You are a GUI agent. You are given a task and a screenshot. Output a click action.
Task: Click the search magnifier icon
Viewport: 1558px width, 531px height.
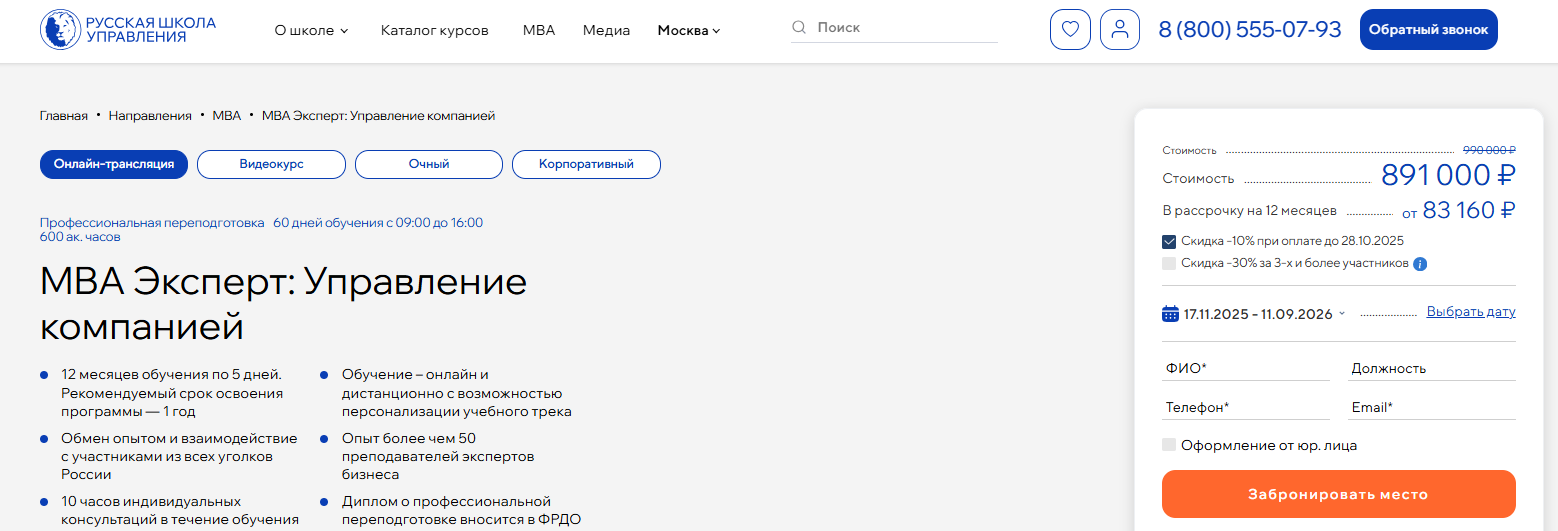click(799, 28)
